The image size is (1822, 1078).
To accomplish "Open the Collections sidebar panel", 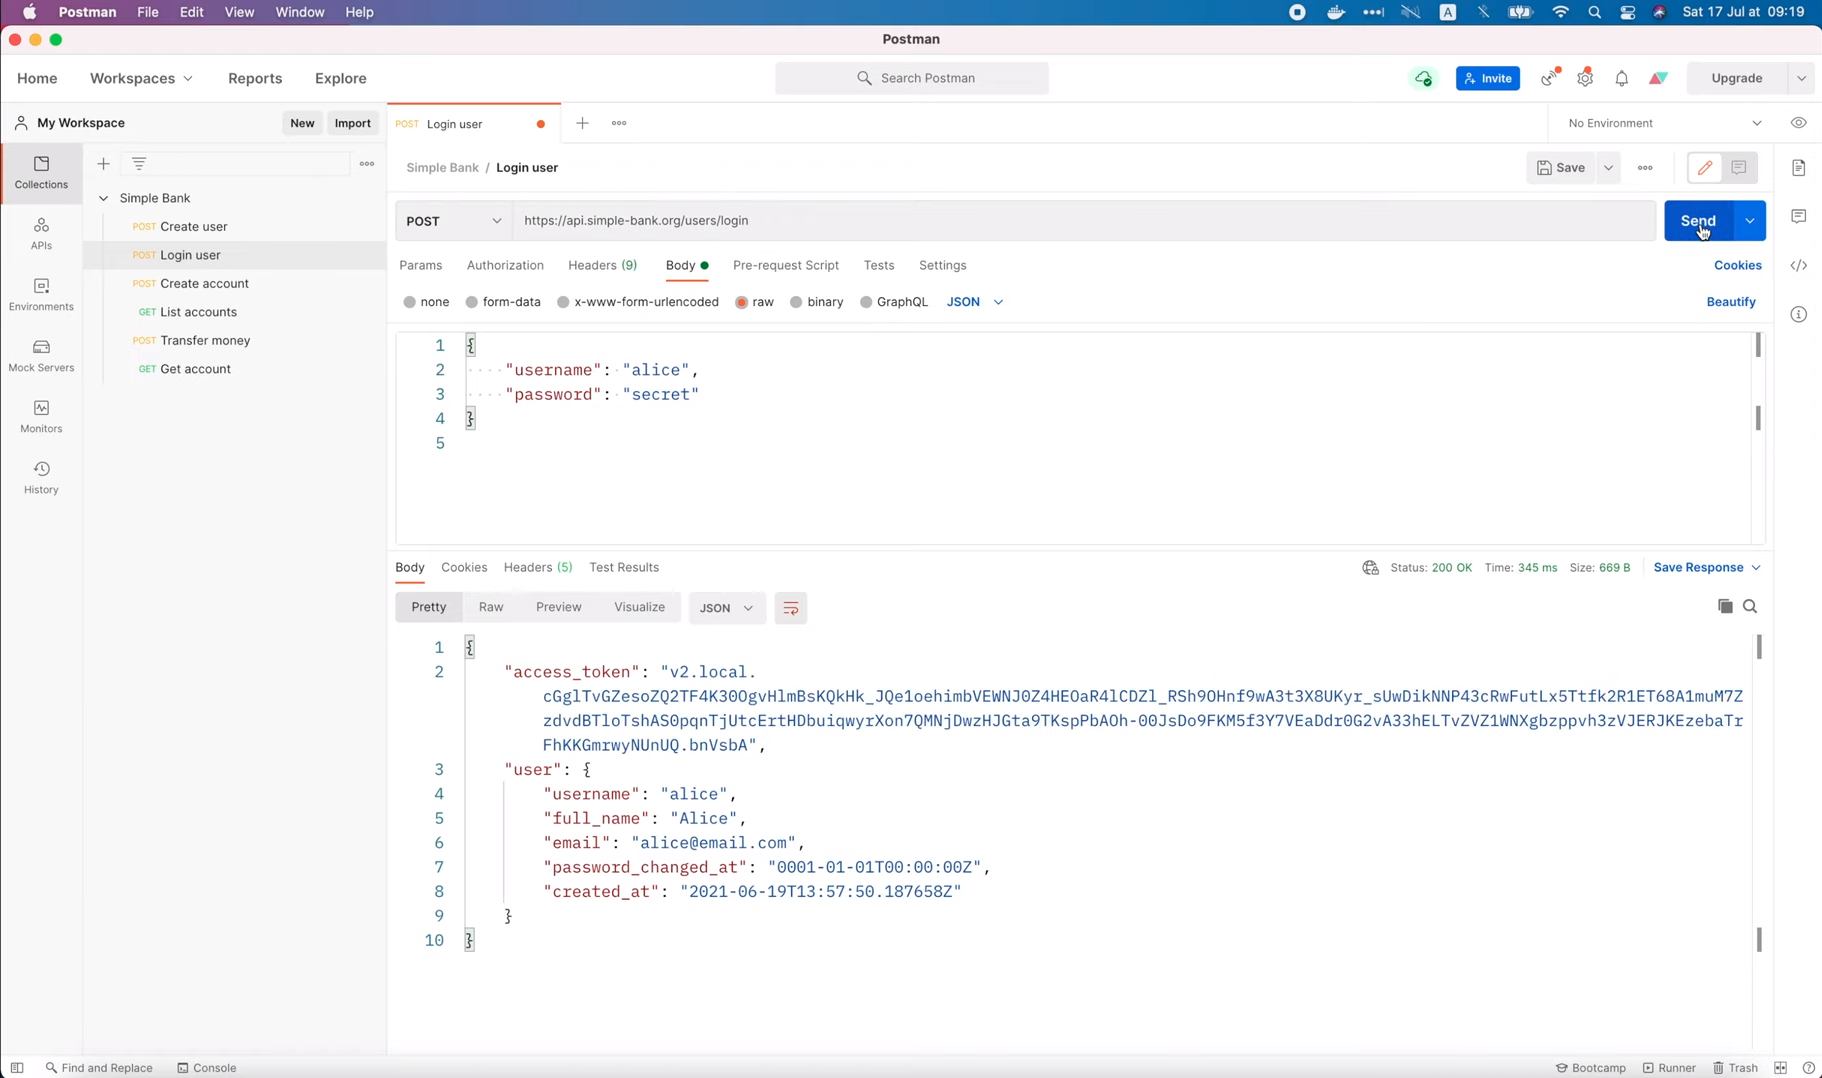I will coord(41,173).
